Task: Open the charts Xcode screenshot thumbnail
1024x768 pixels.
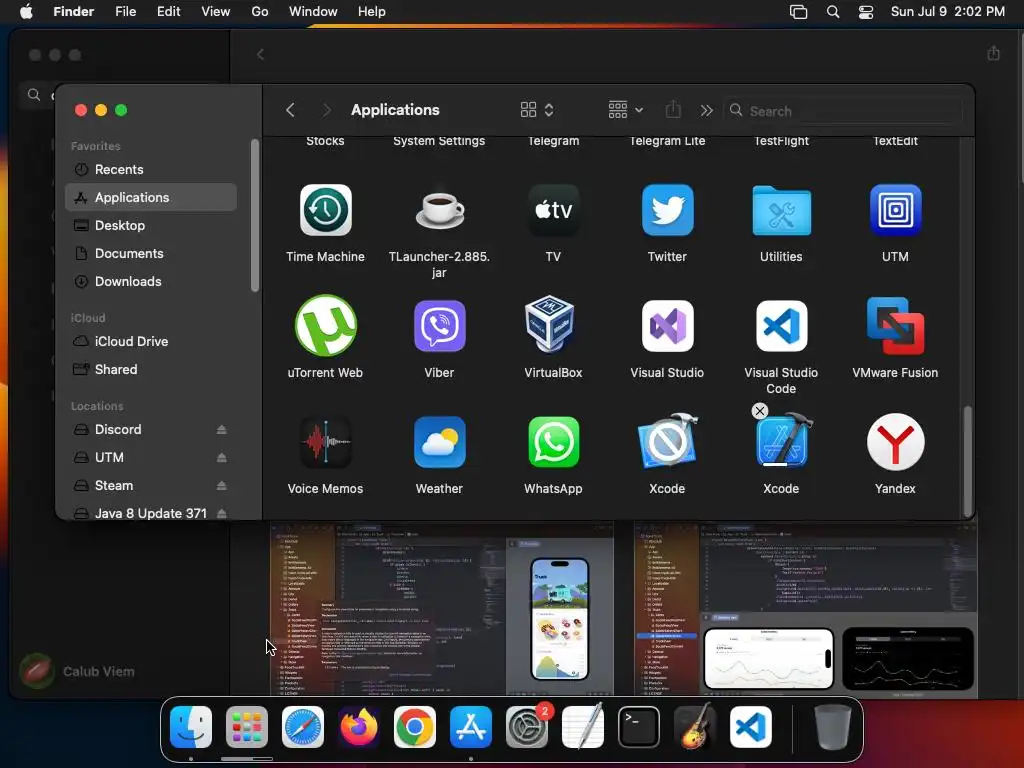Action: pyautogui.click(x=805, y=609)
